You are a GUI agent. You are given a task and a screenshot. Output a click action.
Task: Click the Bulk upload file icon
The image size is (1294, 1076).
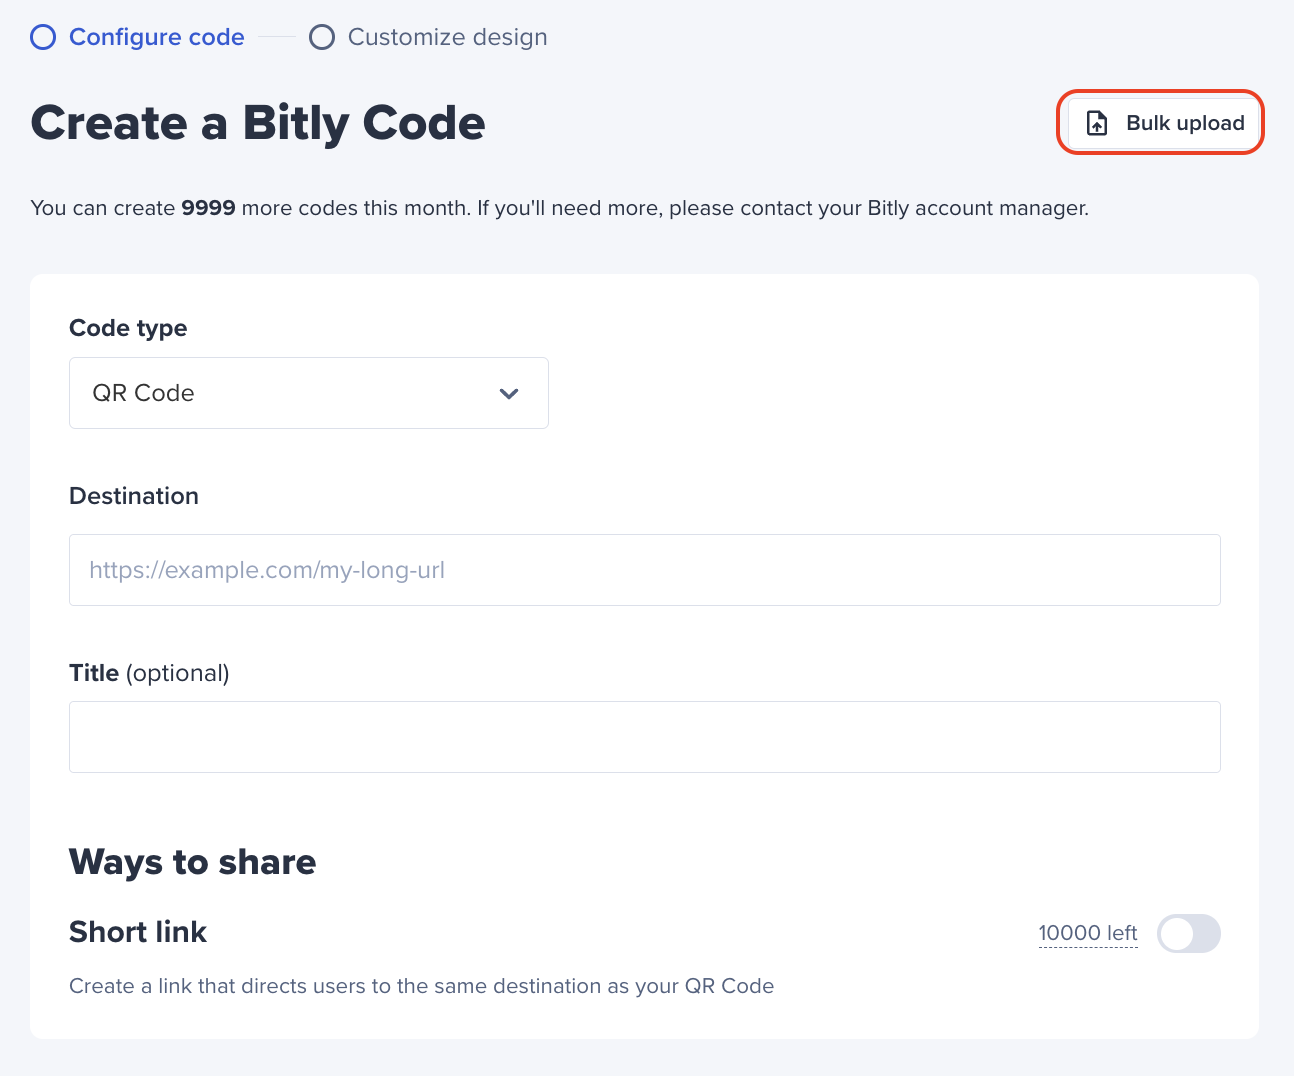[1097, 123]
